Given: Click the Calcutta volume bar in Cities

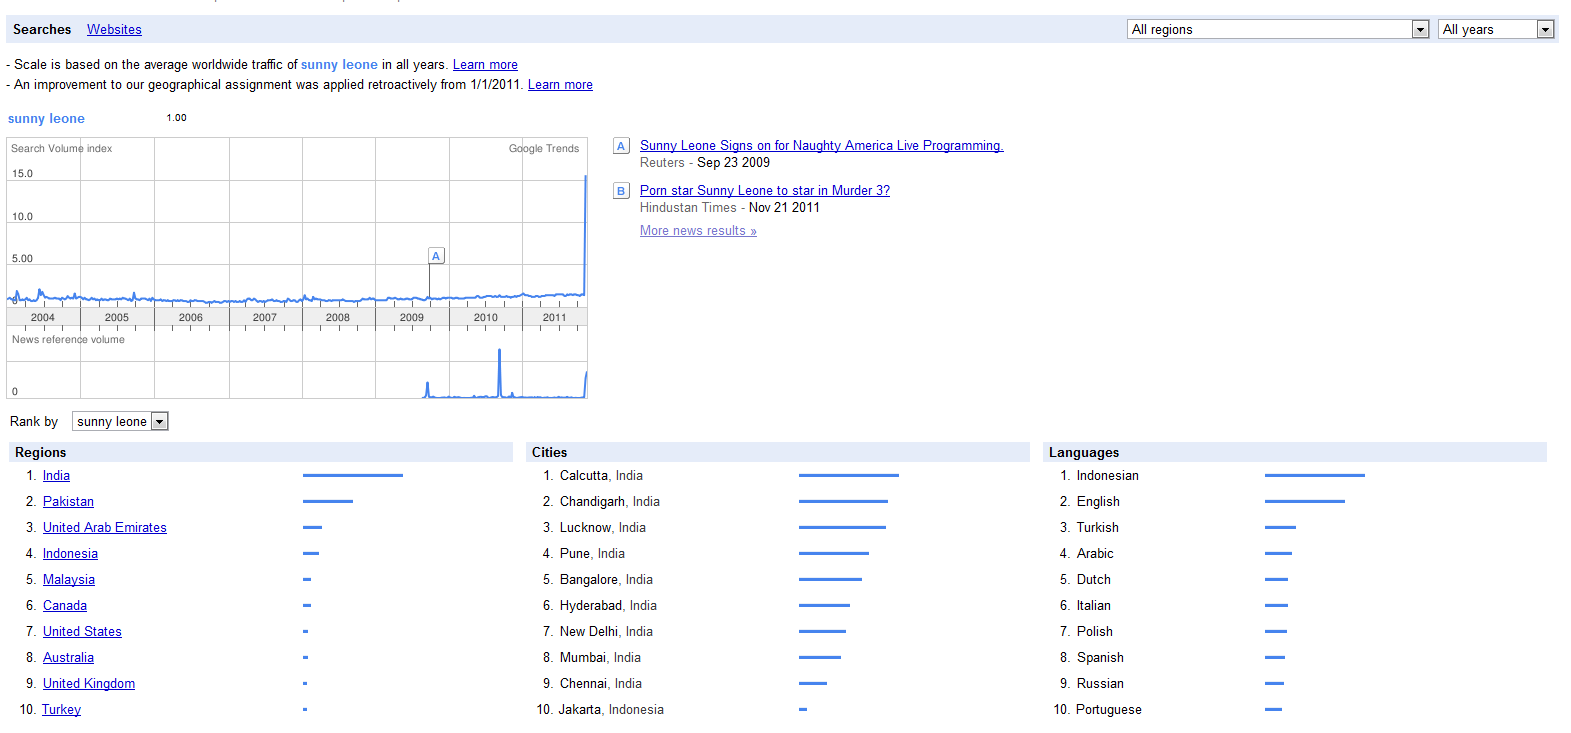Looking at the screenshot, I should point(849,475).
